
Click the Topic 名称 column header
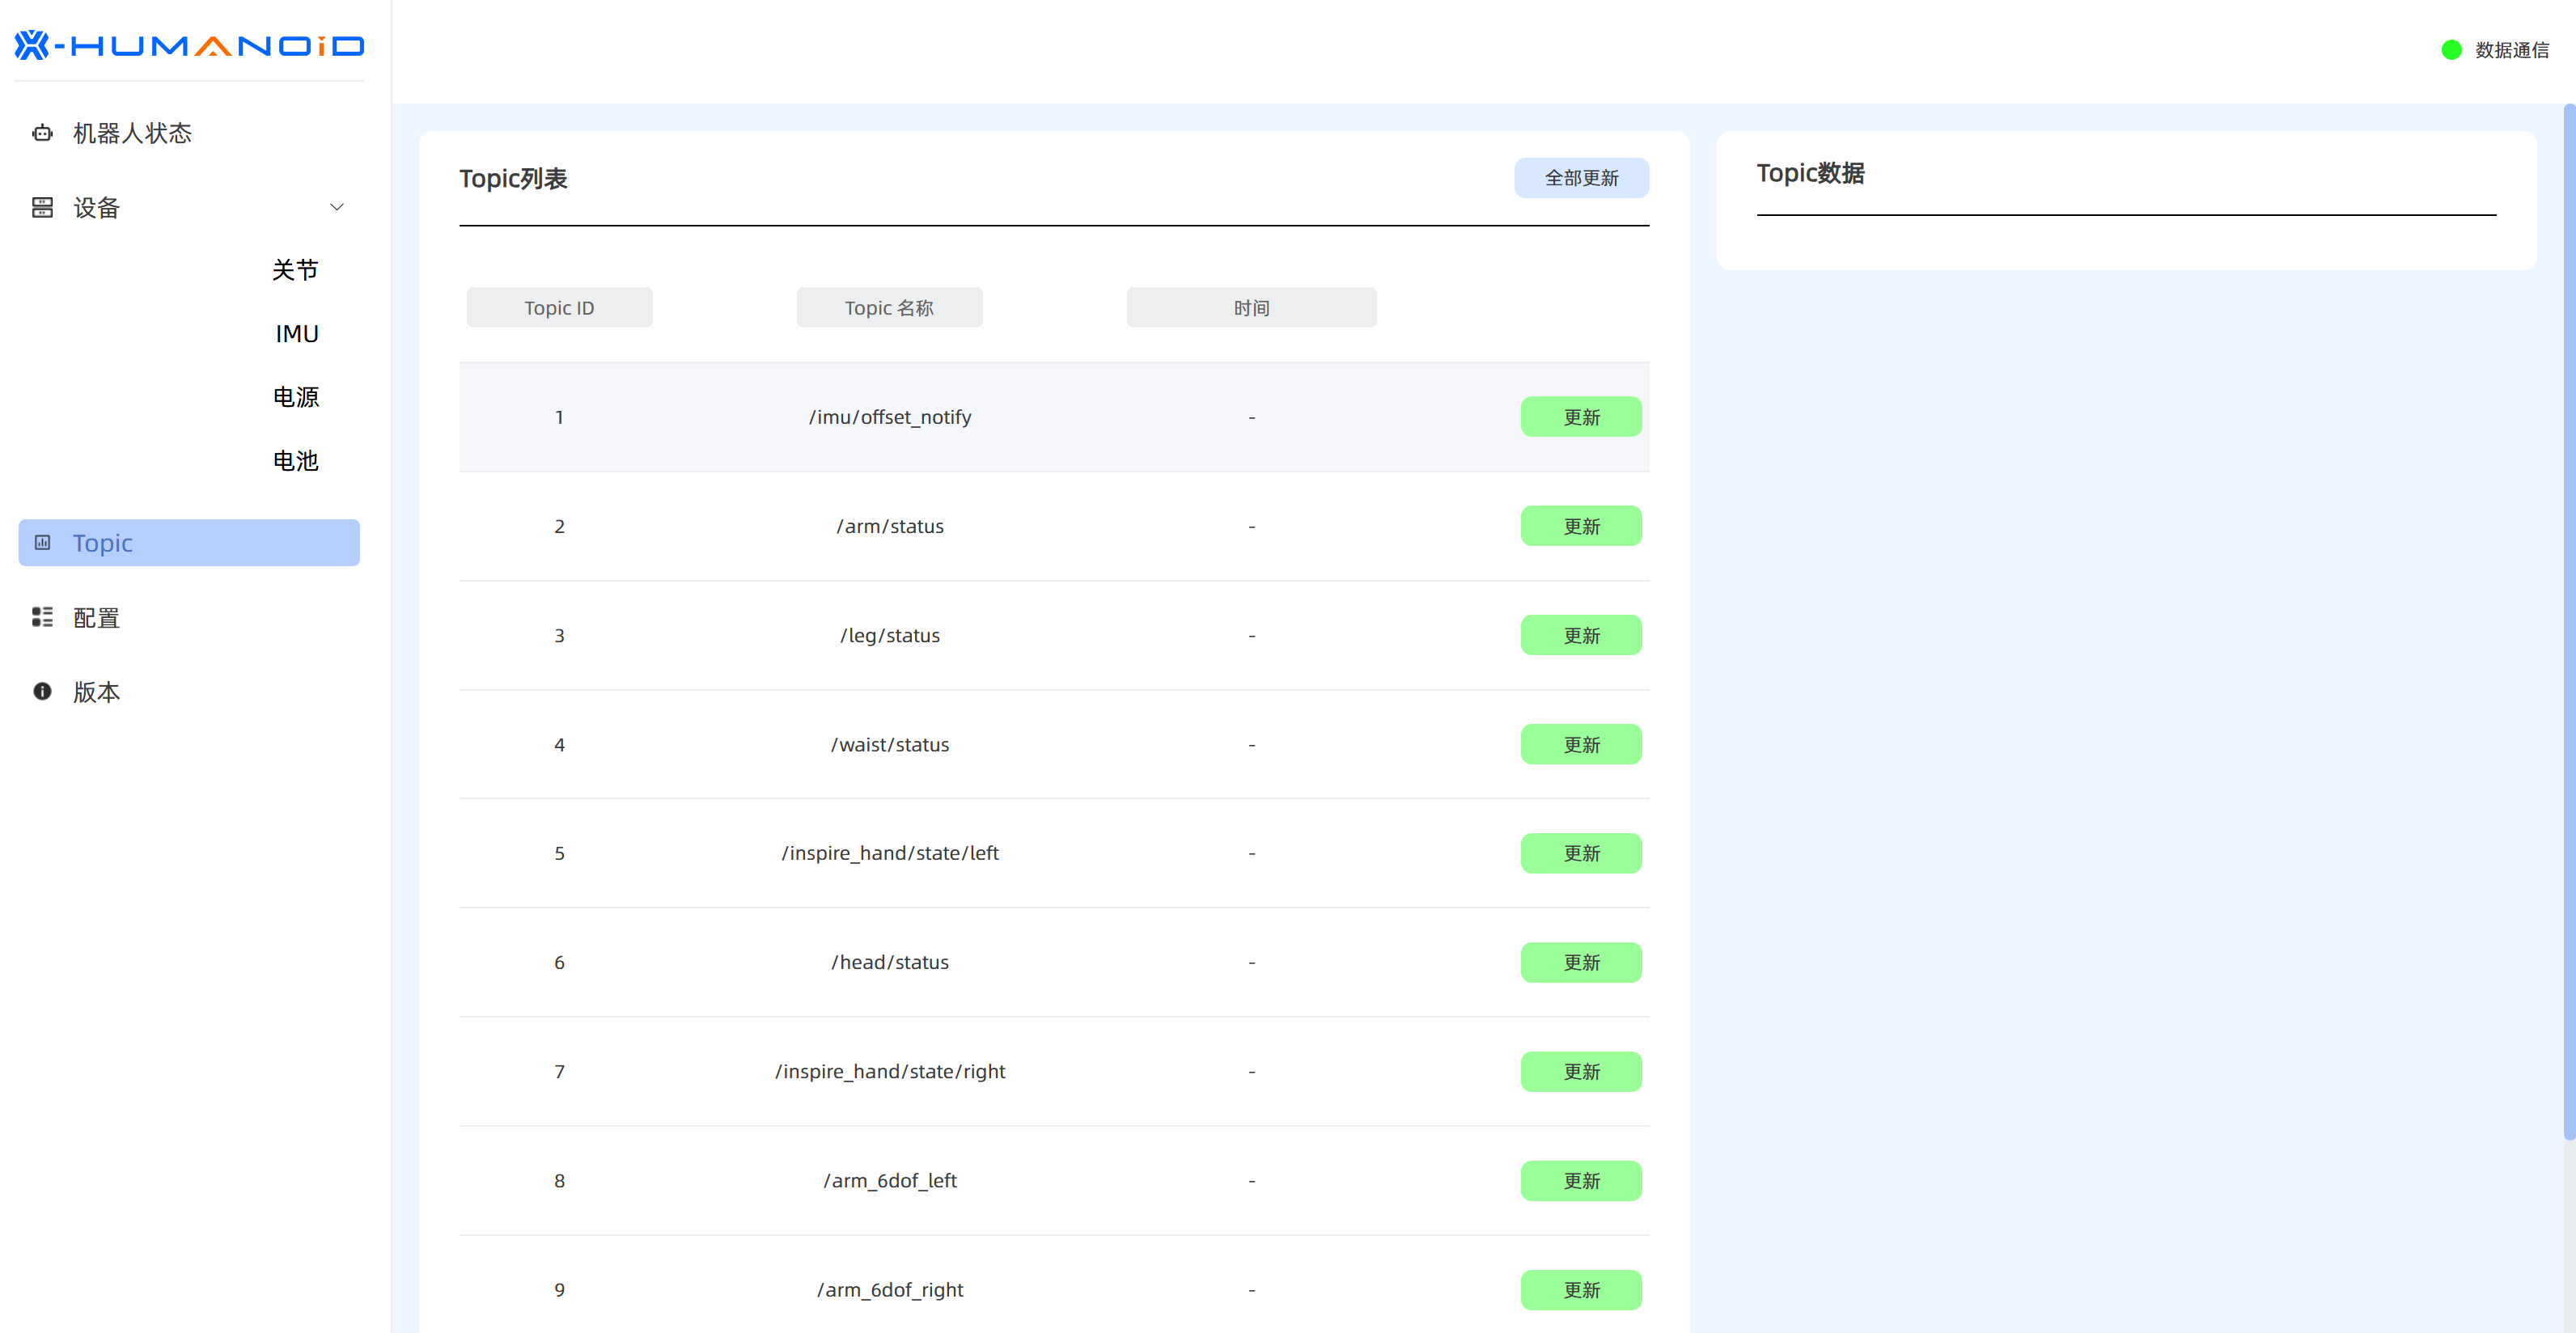coord(889,308)
